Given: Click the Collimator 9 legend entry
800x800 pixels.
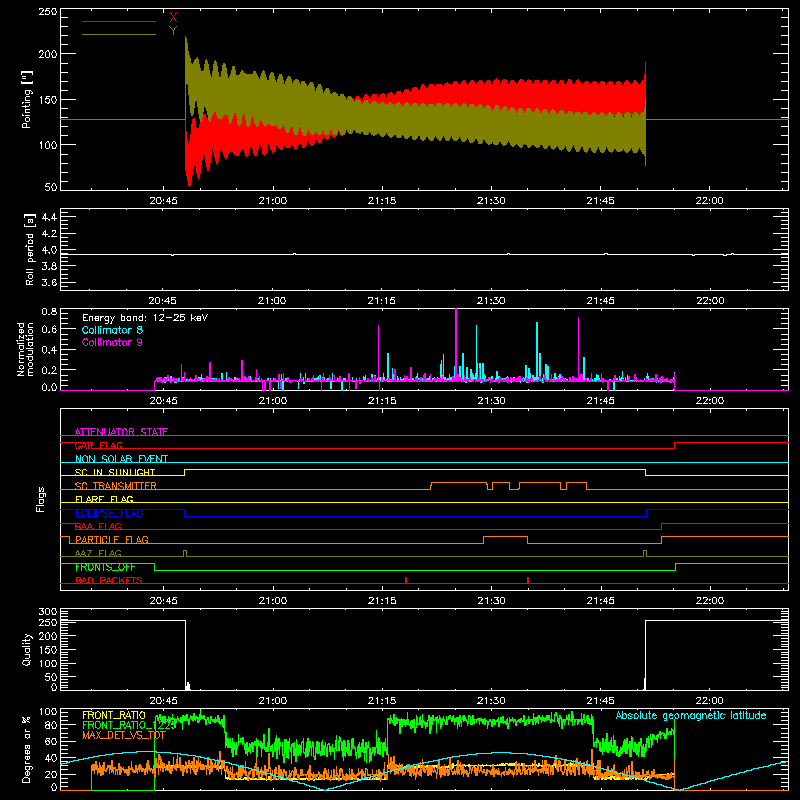Looking at the screenshot, I should (x=112, y=342).
